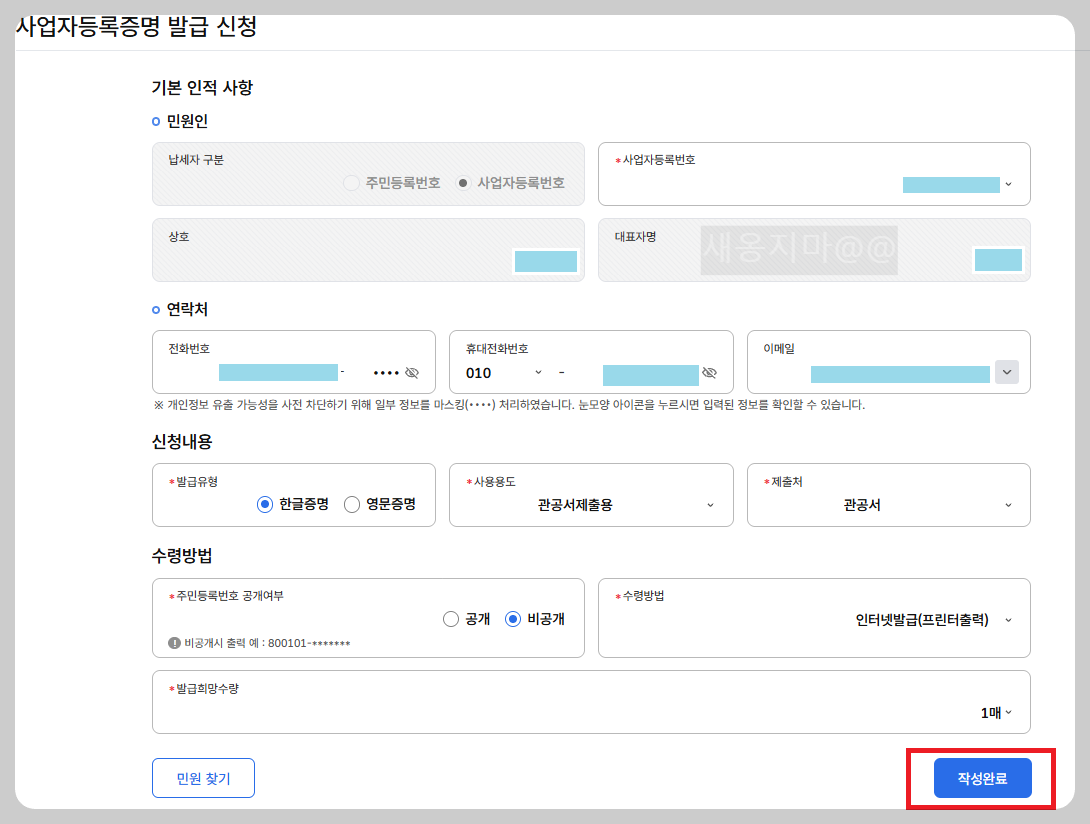This screenshot has width=1090, height=824.
Task: Reveal the masked 휴대전화번호 with eye icon
Action: point(709,373)
